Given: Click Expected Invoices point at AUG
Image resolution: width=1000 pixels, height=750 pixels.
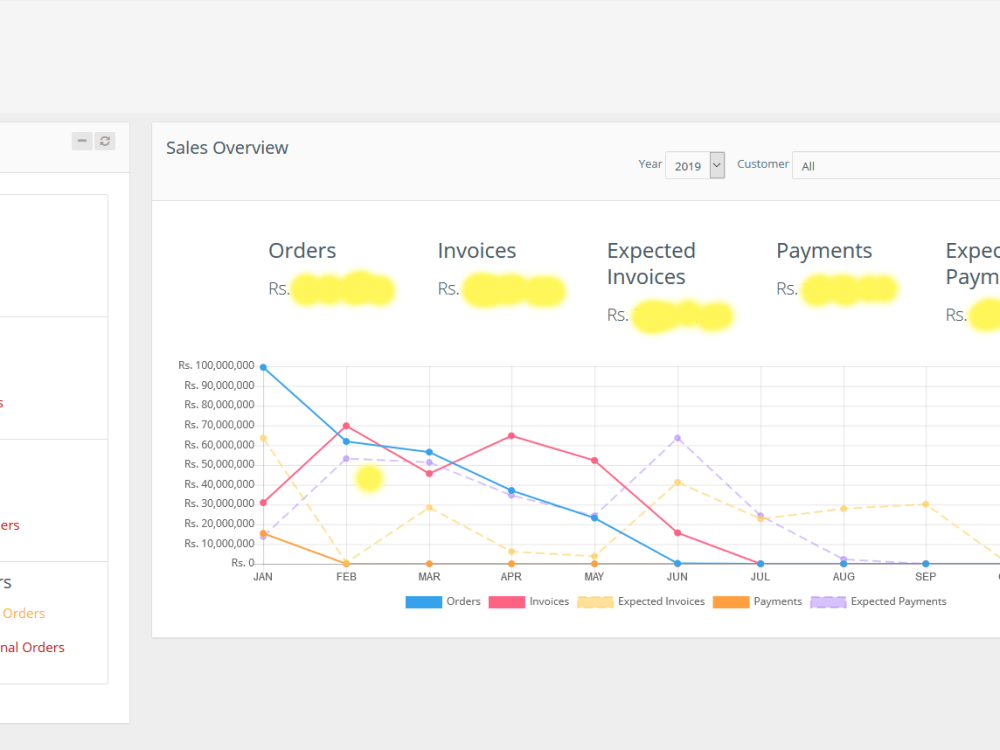Looking at the screenshot, I should [843, 509].
